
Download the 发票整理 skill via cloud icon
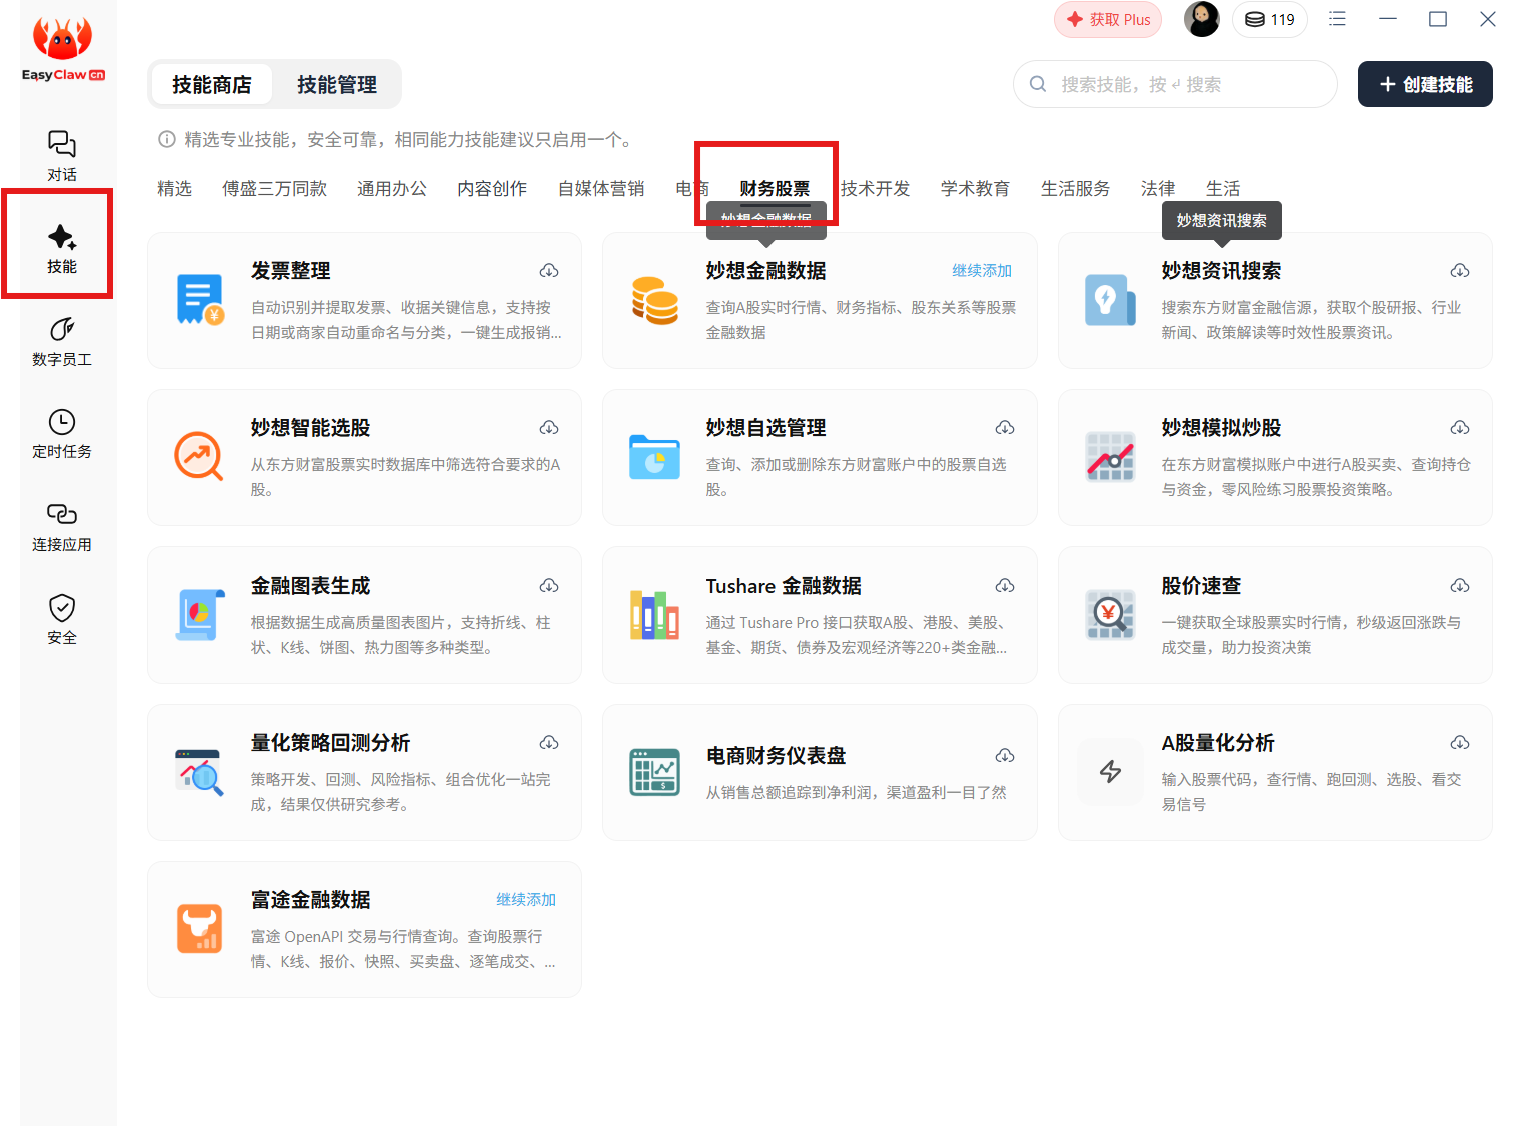[549, 271]
